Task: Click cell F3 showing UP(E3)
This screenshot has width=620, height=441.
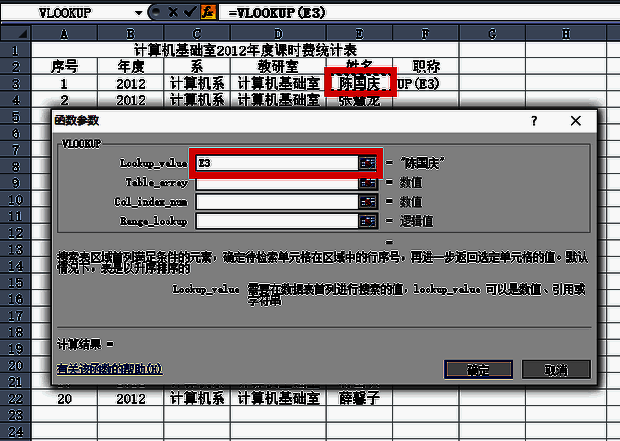Action: [x=426, y=83]
